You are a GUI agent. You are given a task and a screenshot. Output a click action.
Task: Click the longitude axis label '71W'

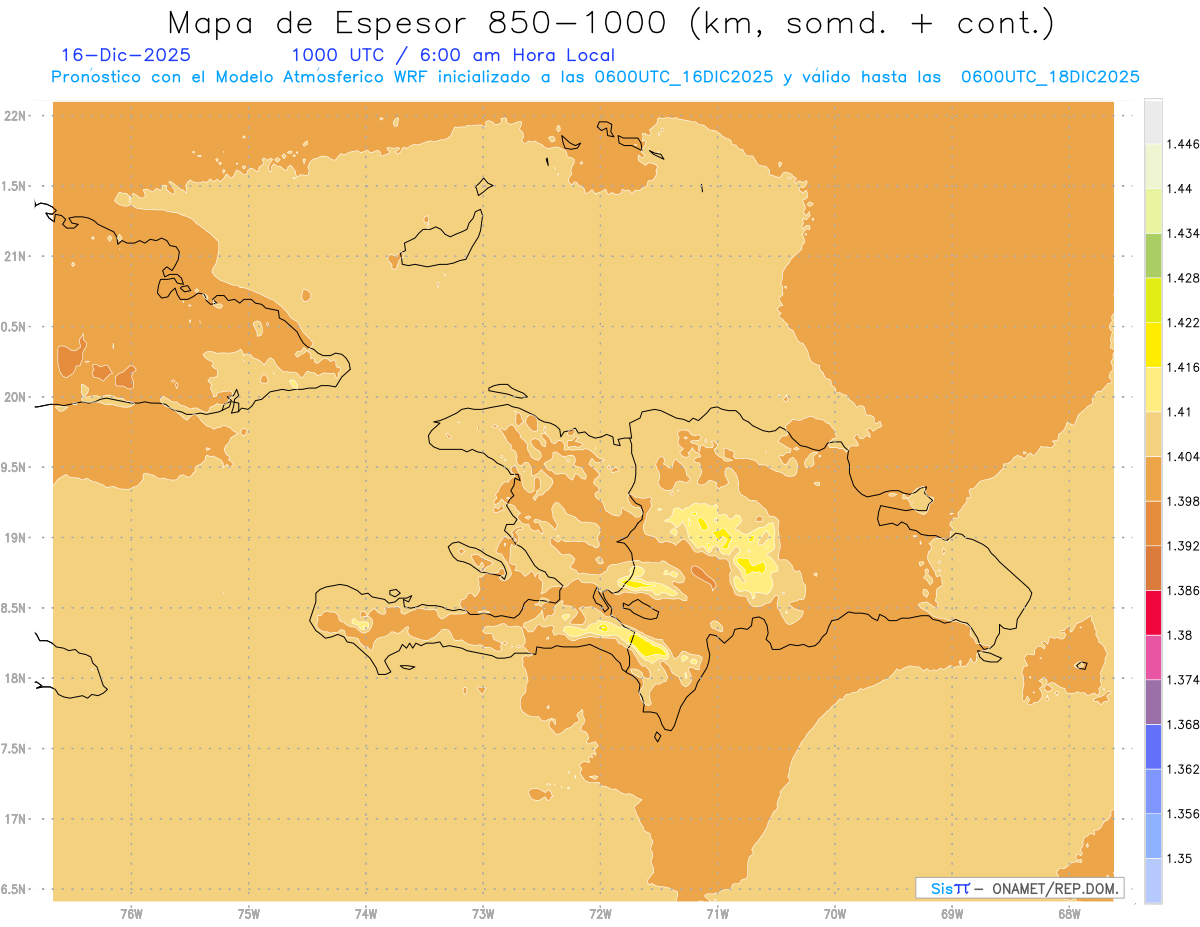[x=717, y=914]
